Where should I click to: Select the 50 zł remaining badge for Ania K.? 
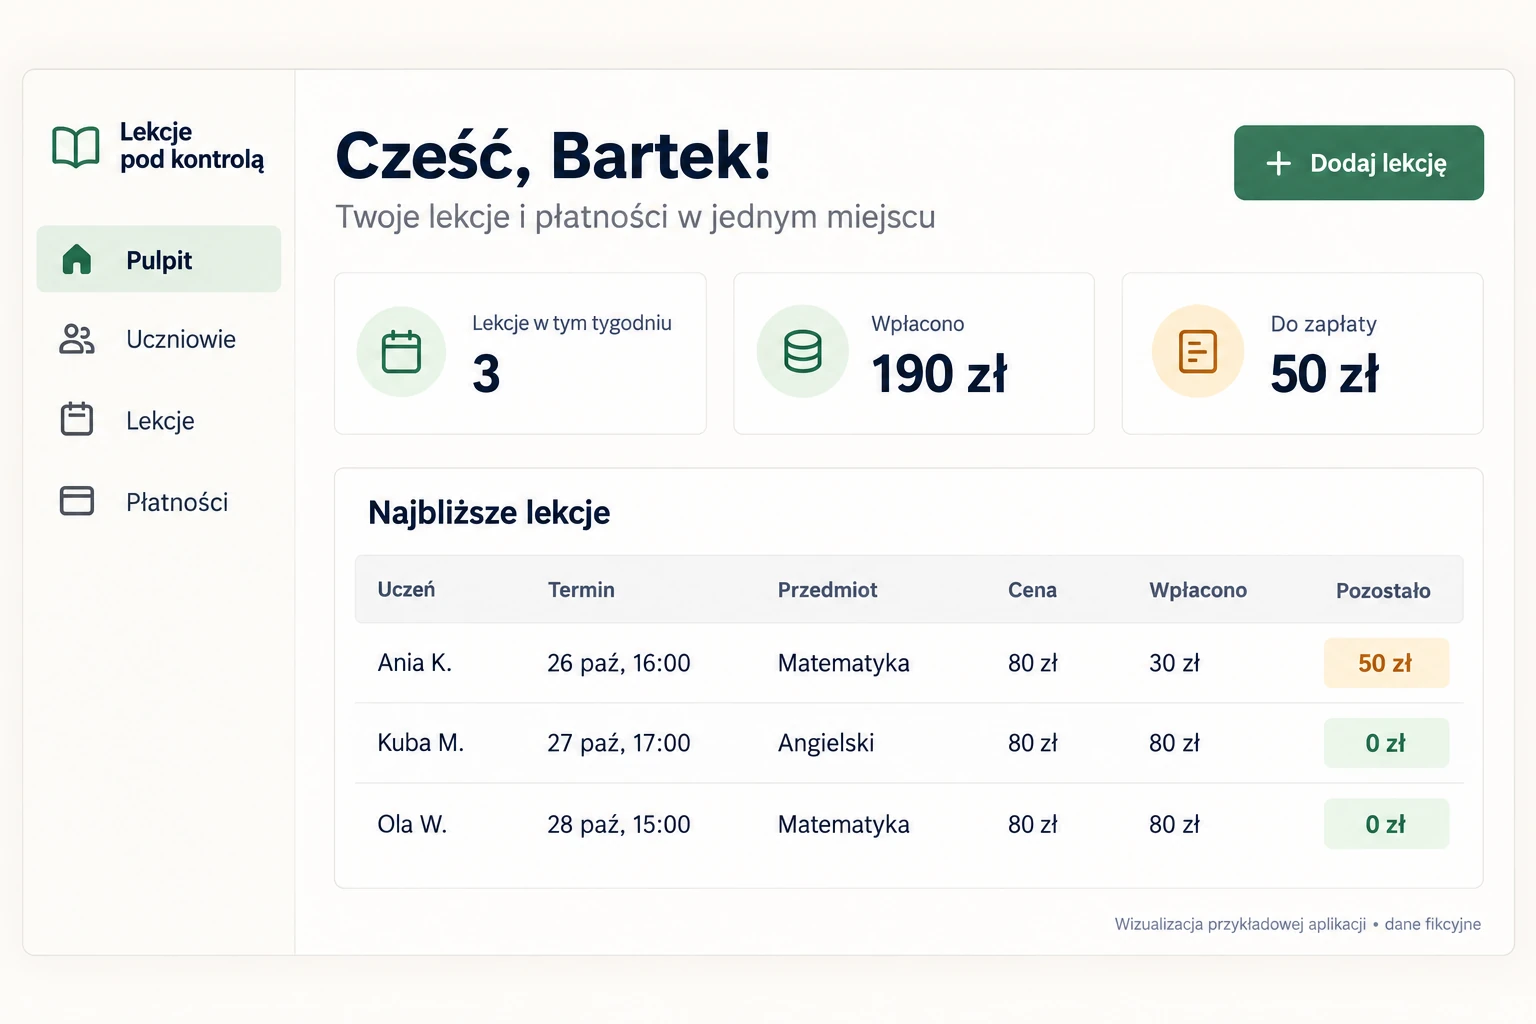point(1386,663)
